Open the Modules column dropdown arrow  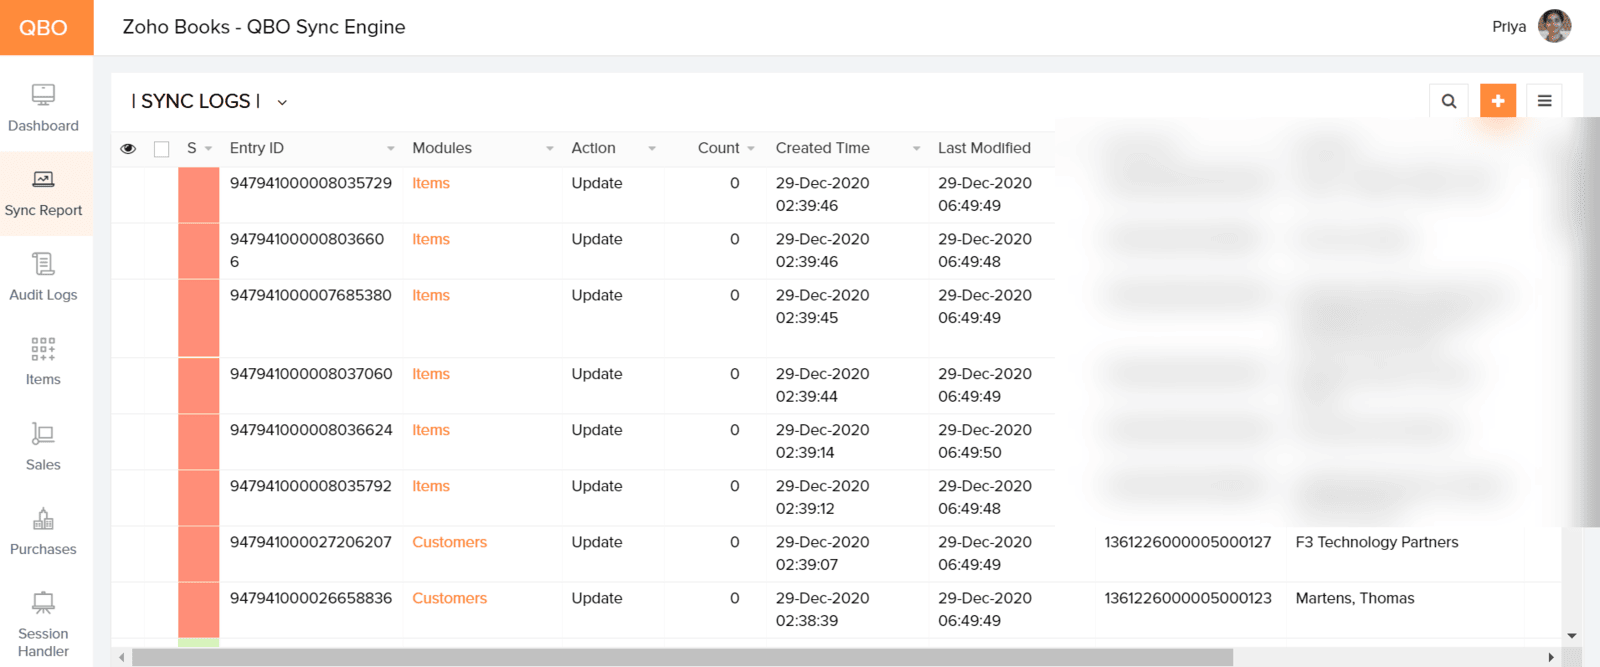550,149
